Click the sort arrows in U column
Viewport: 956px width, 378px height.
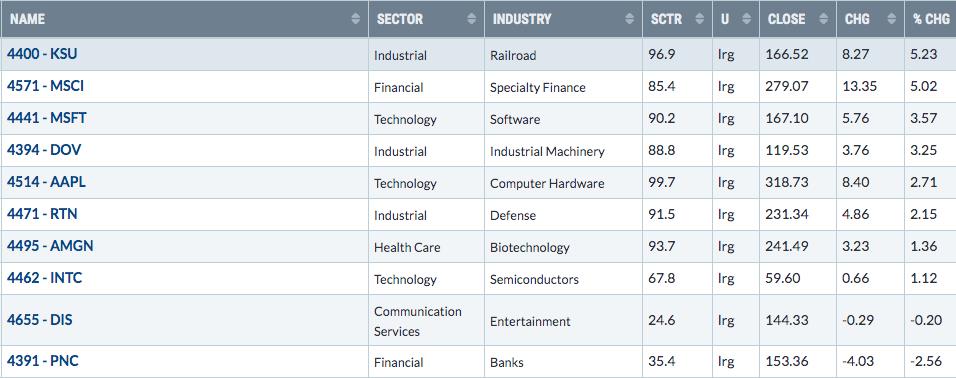(x=746, y=20)
